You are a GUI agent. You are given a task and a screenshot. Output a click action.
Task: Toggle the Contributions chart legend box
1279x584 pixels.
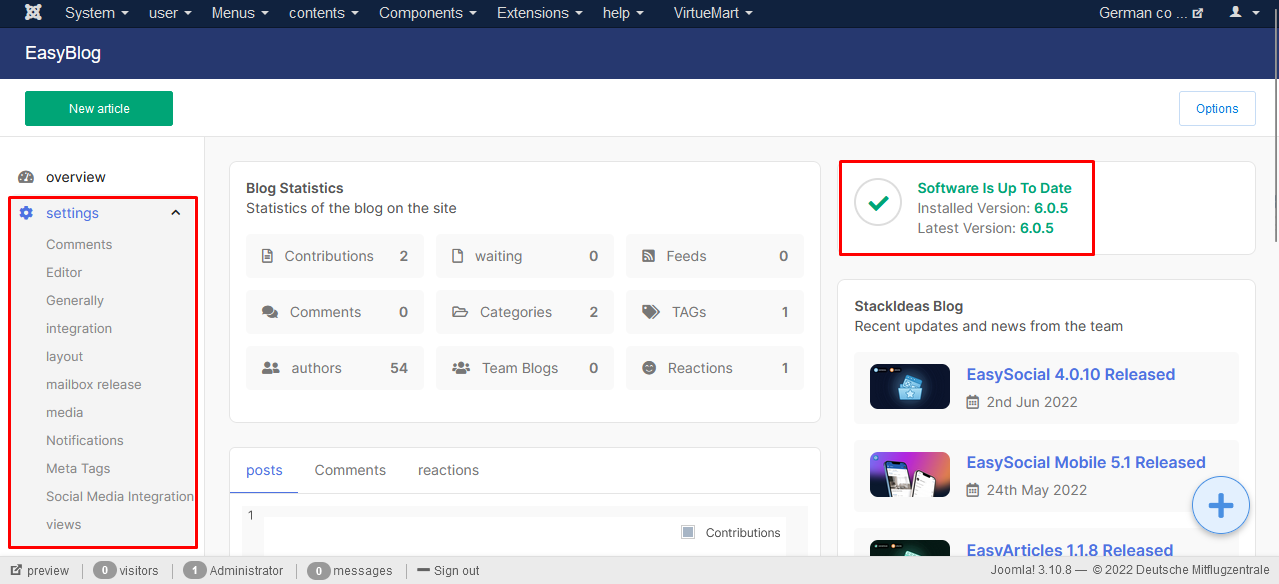[x=688, y=532]
